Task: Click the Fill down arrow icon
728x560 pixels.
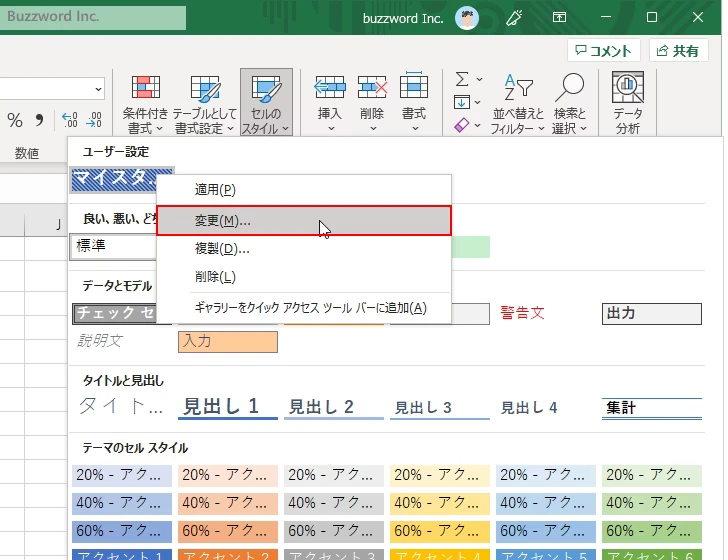Action: (462, 102)
